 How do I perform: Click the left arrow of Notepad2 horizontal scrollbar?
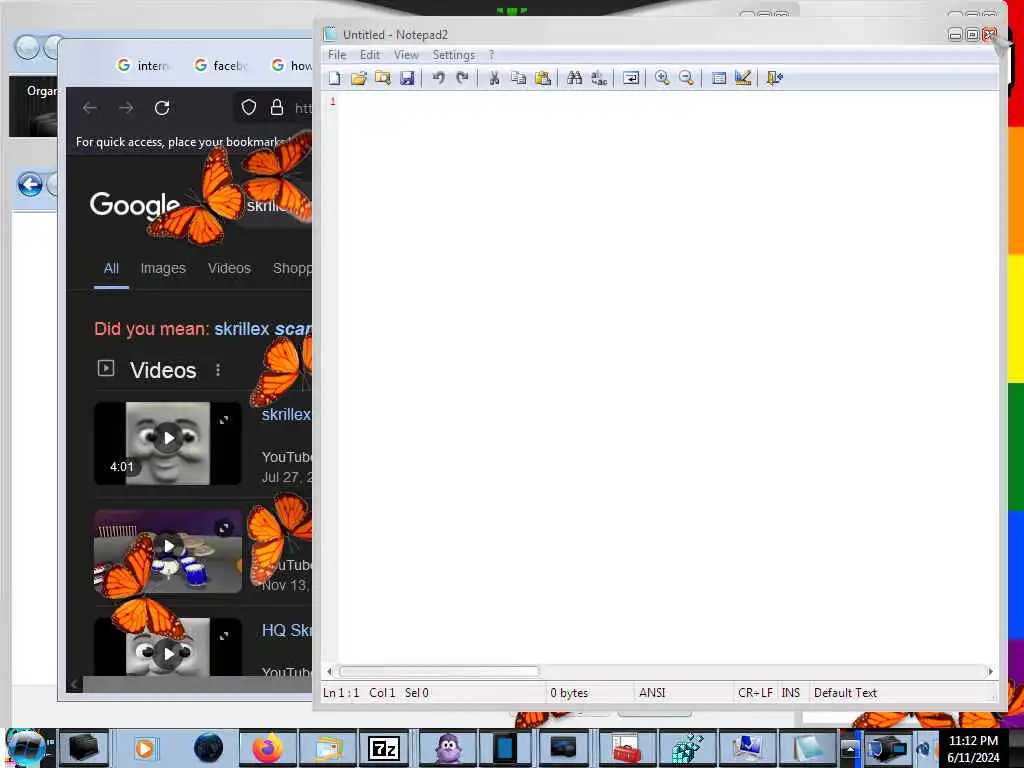329,671
